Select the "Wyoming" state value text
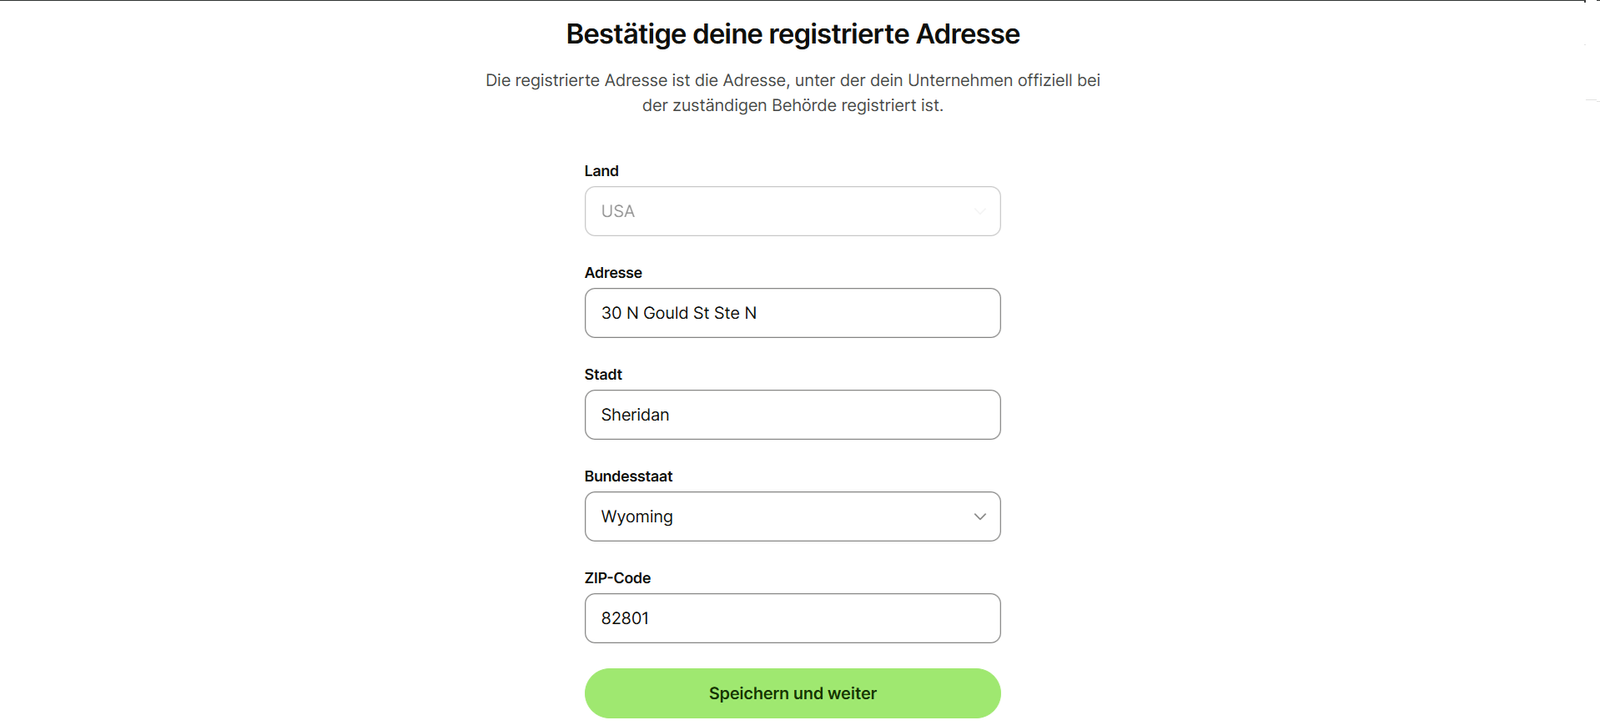The width and height of the screenshot is (1600, 726). point(637,517)
